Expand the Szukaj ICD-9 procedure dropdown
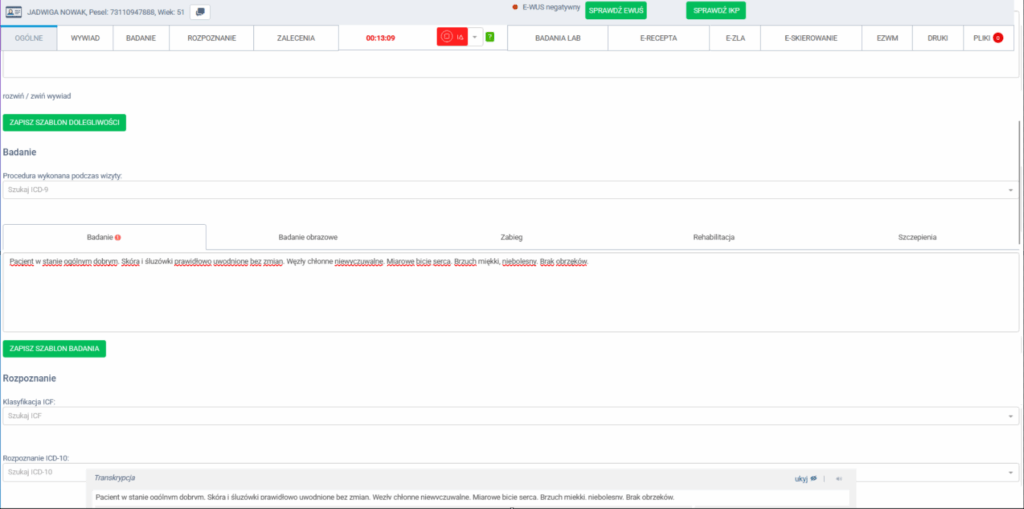1024x509 pixels. click(1010, 190)
